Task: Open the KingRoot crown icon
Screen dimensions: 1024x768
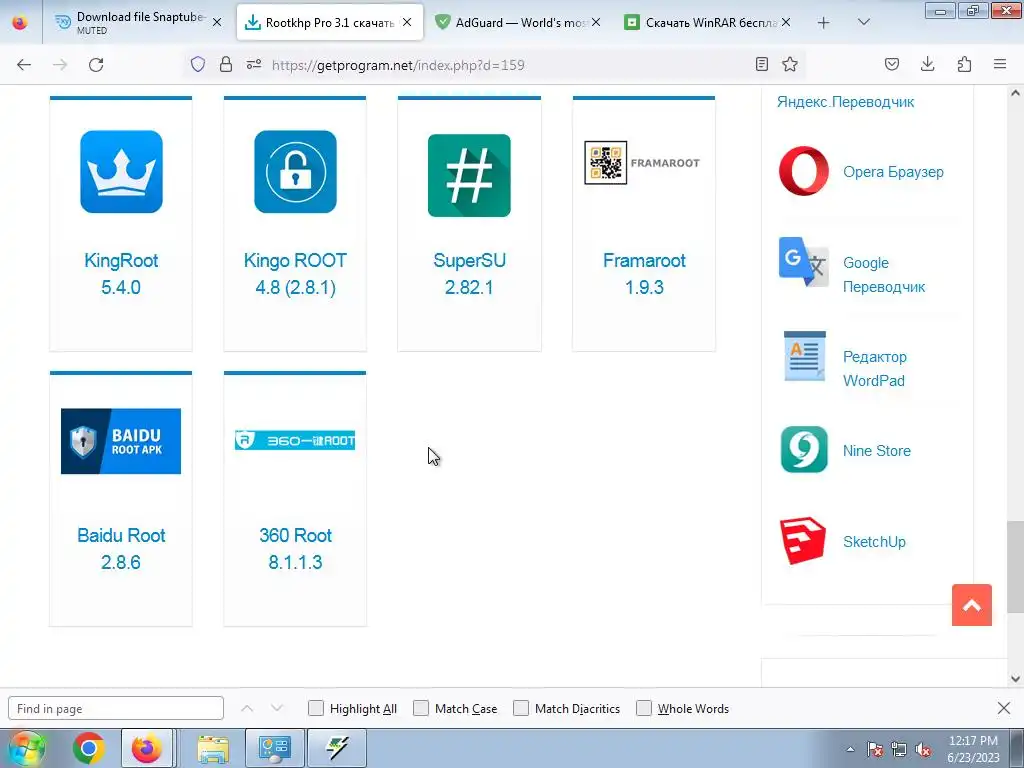Action: coord(121,172)
